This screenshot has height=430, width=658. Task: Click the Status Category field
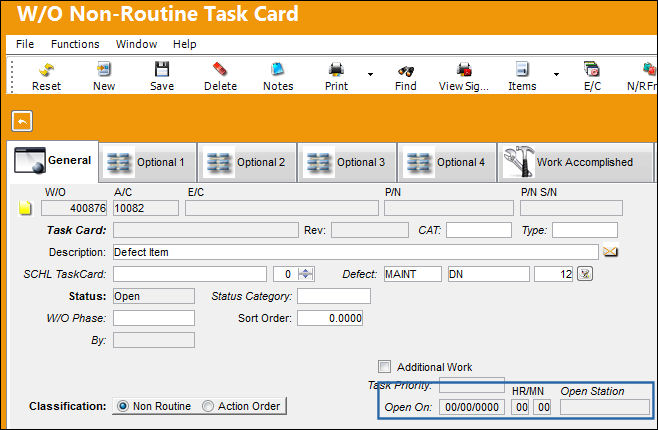tap(334, 296)
